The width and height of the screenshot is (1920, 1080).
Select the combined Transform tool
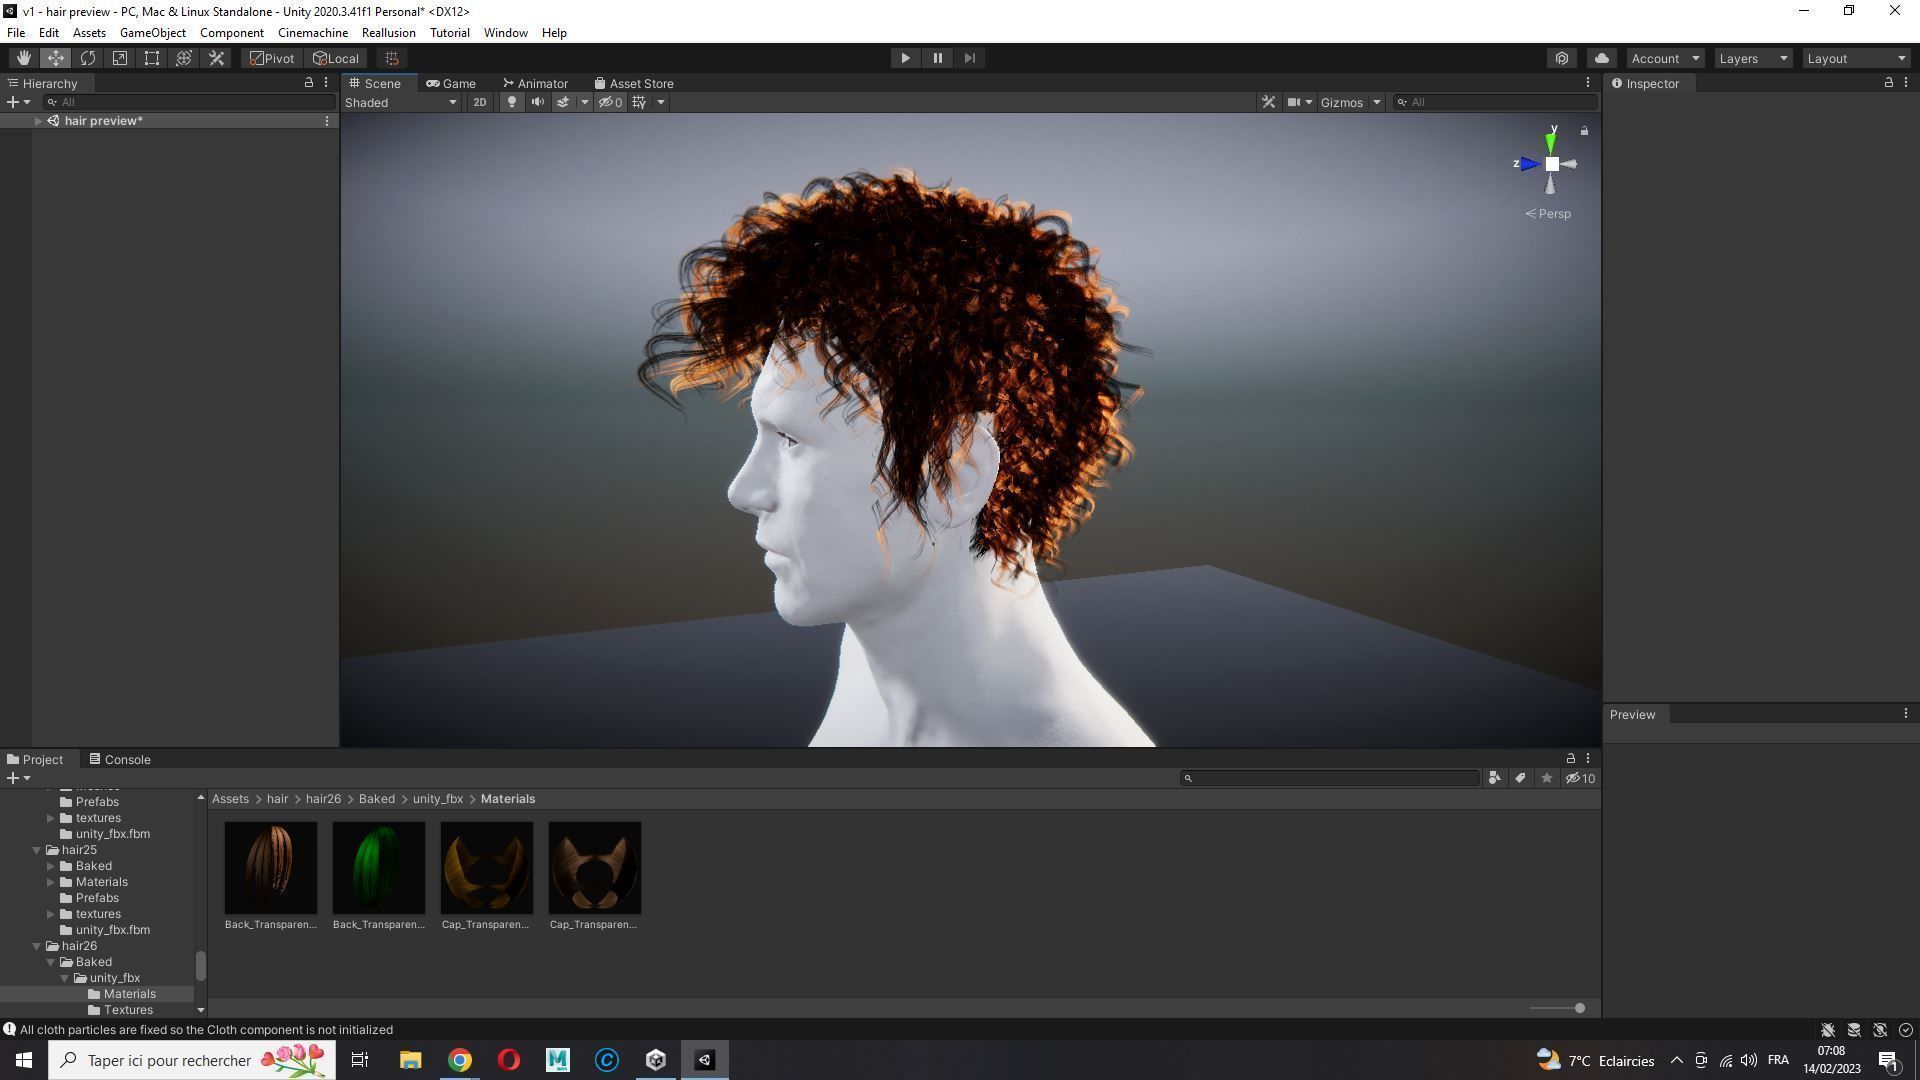click(x=184, y=58)
